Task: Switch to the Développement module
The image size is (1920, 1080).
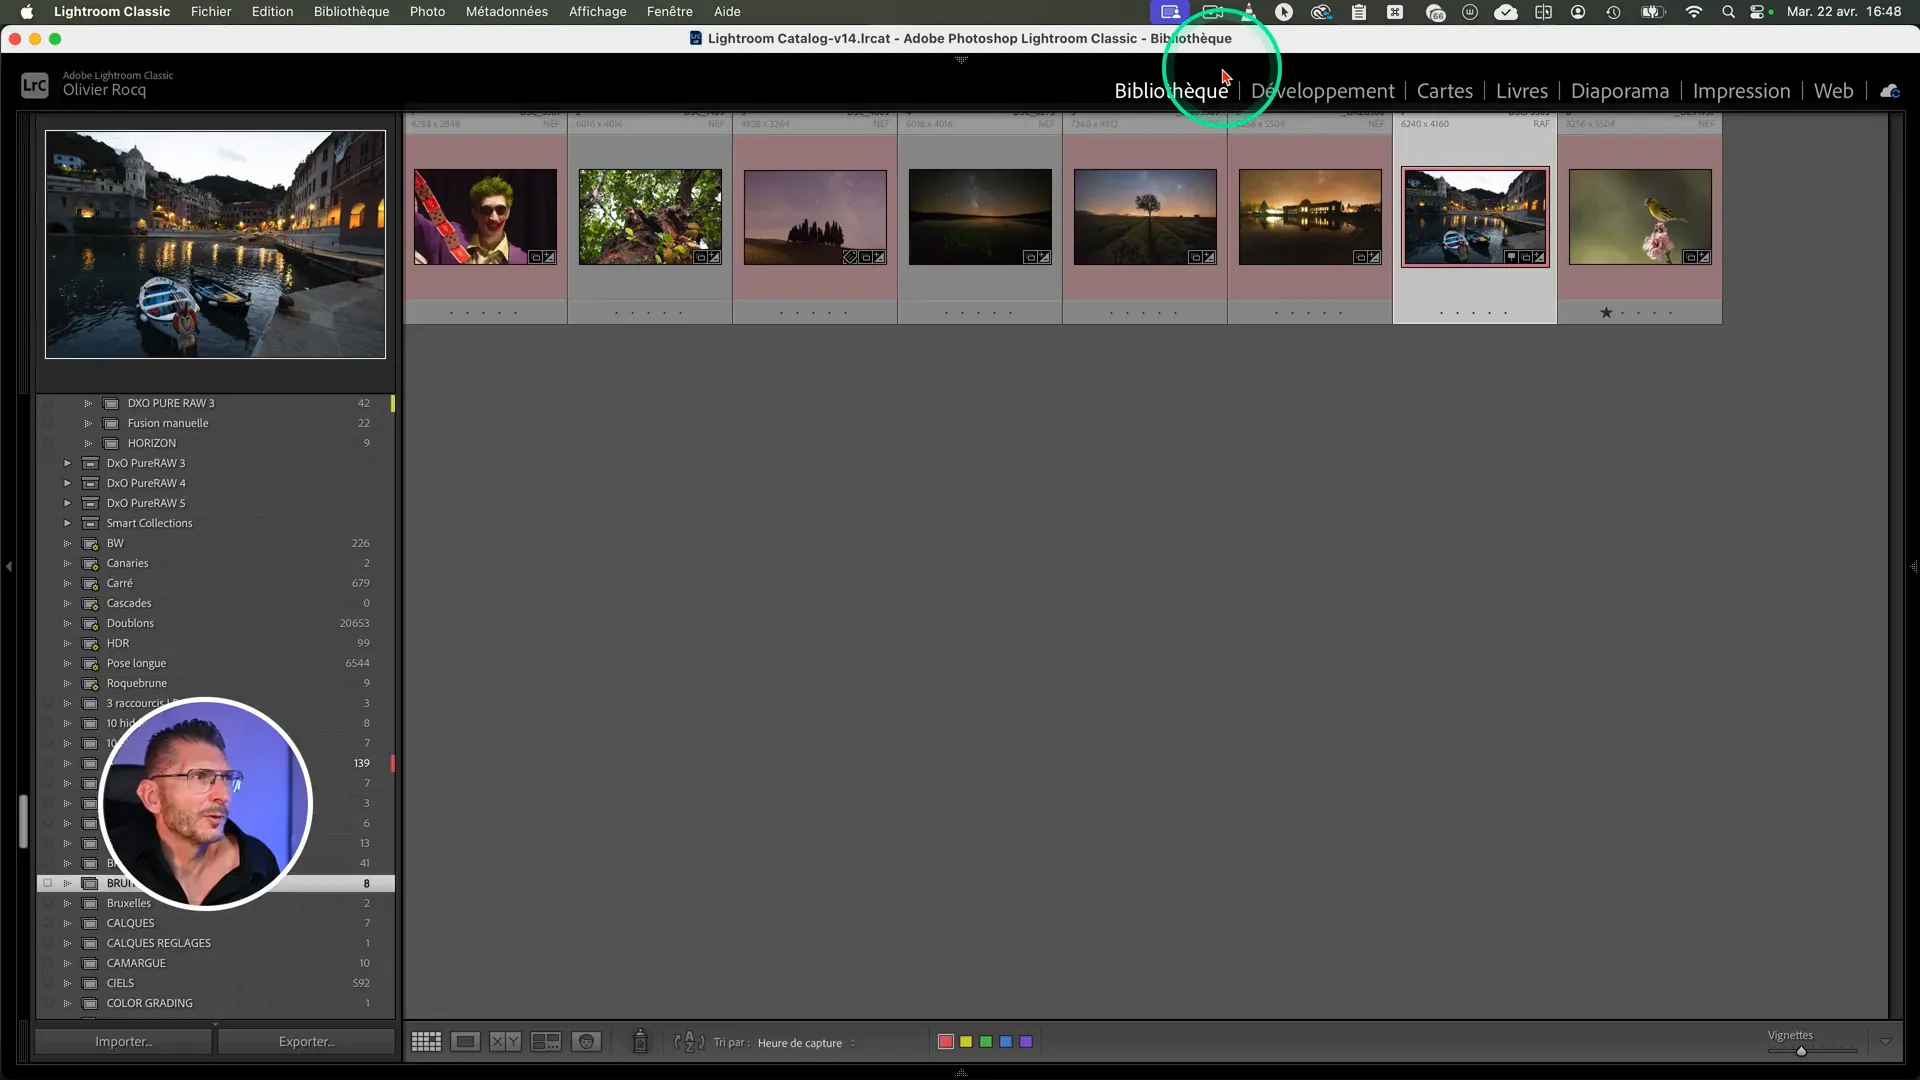Action: coord(1322,91)
